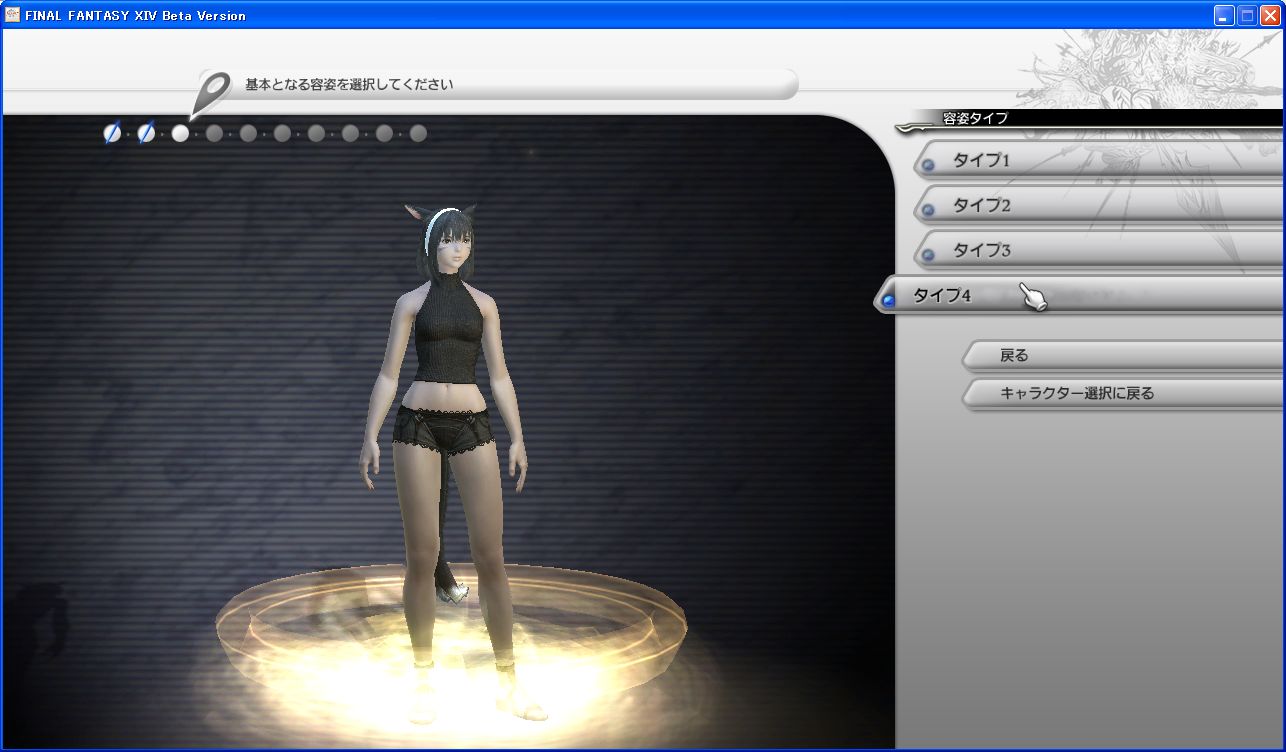Choose タイプ2 from the appearance list
The height and width of the screenshot is (752, 1286).
1098,205
